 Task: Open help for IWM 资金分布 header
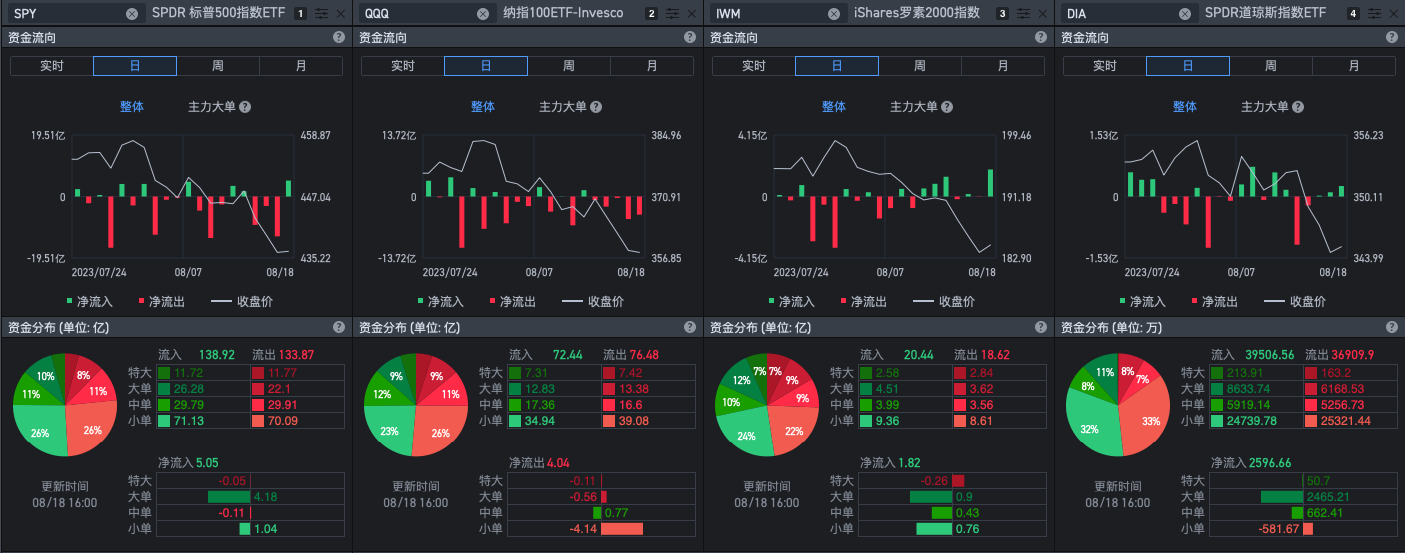[1040, 327]
